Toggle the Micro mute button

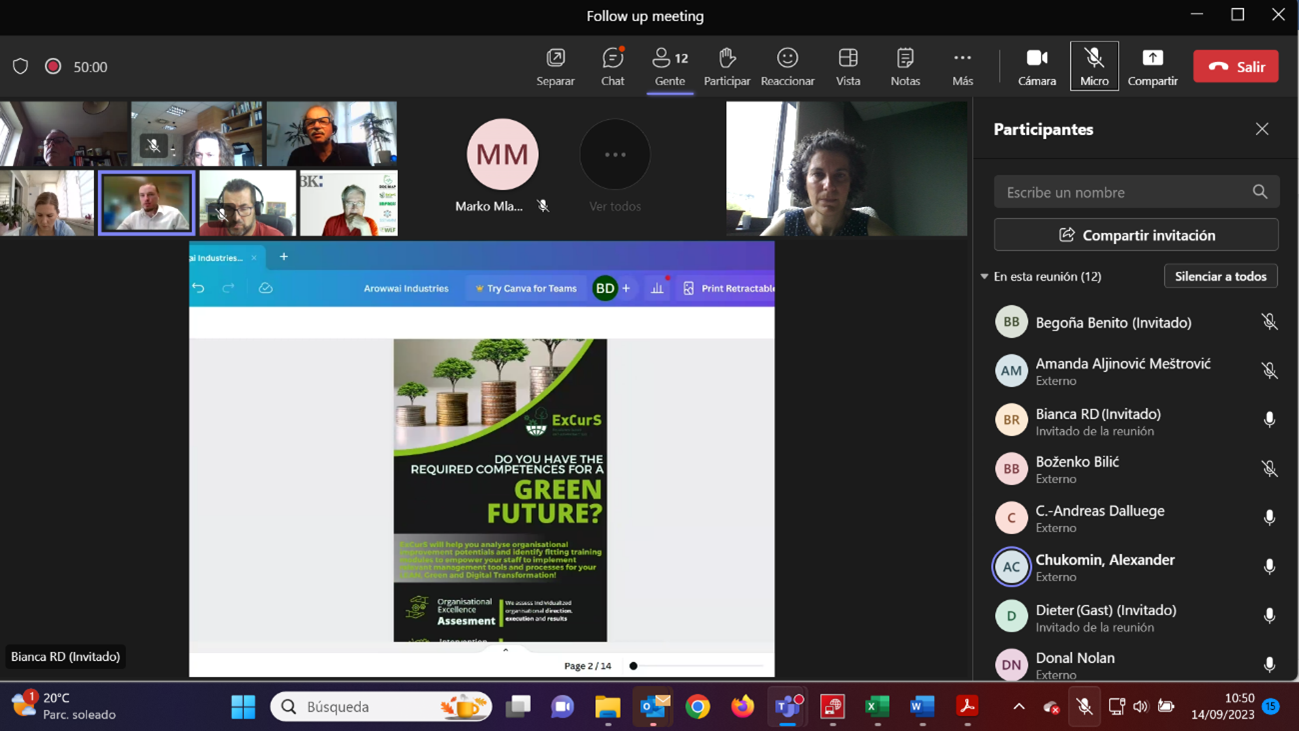tap(1094, 67)
